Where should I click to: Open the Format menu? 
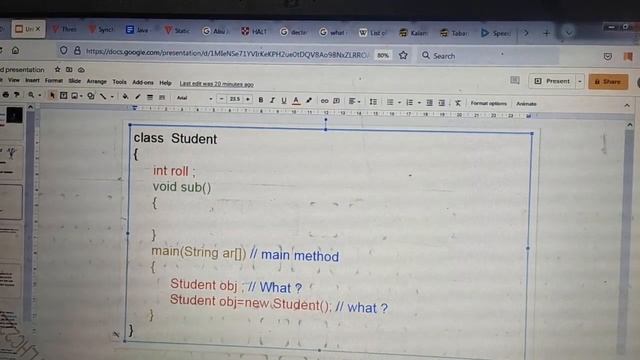(53, 81)
